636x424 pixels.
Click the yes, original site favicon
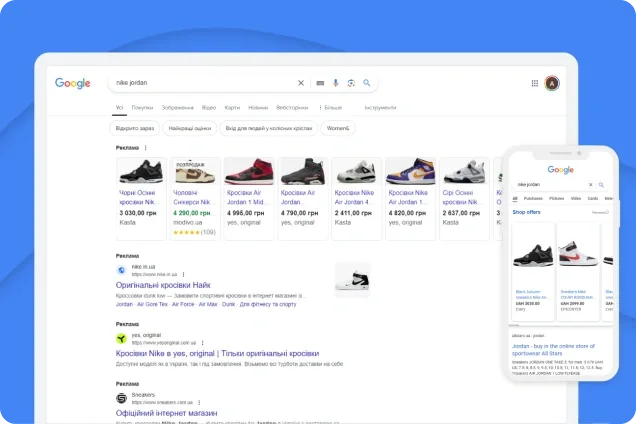click(121, 339)
